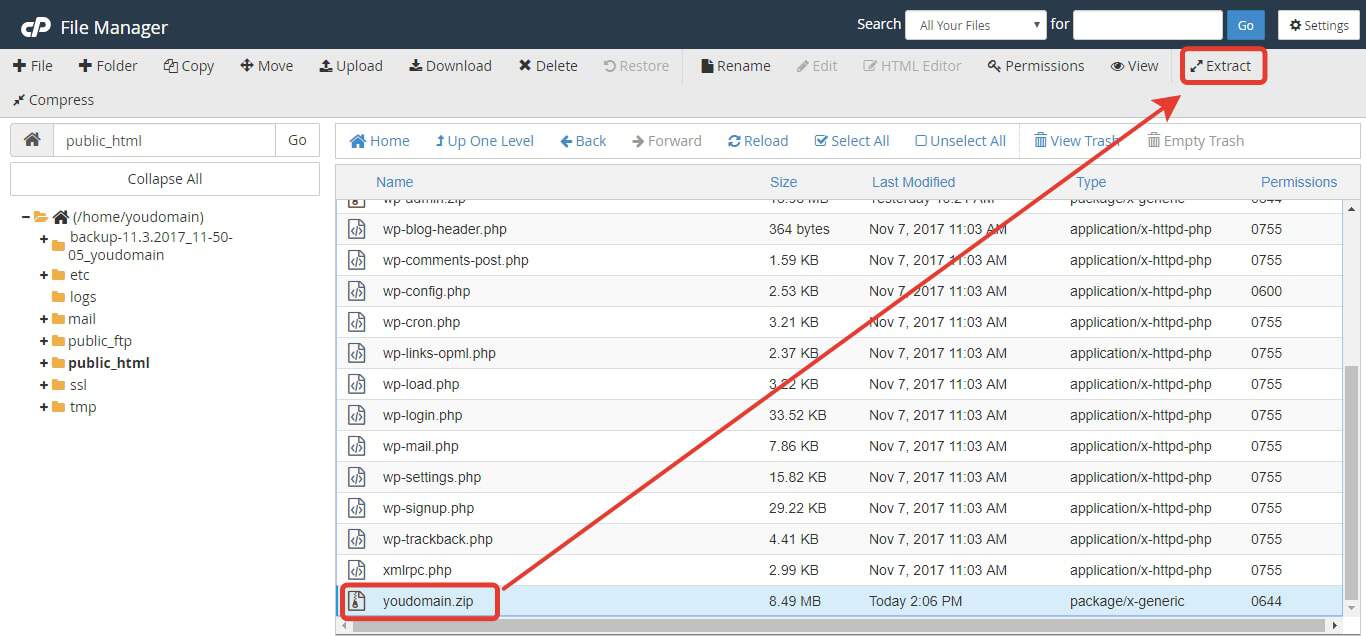Click the Compress tool
The height and width of the screenshot is (636, 1366).
(52, 100)
